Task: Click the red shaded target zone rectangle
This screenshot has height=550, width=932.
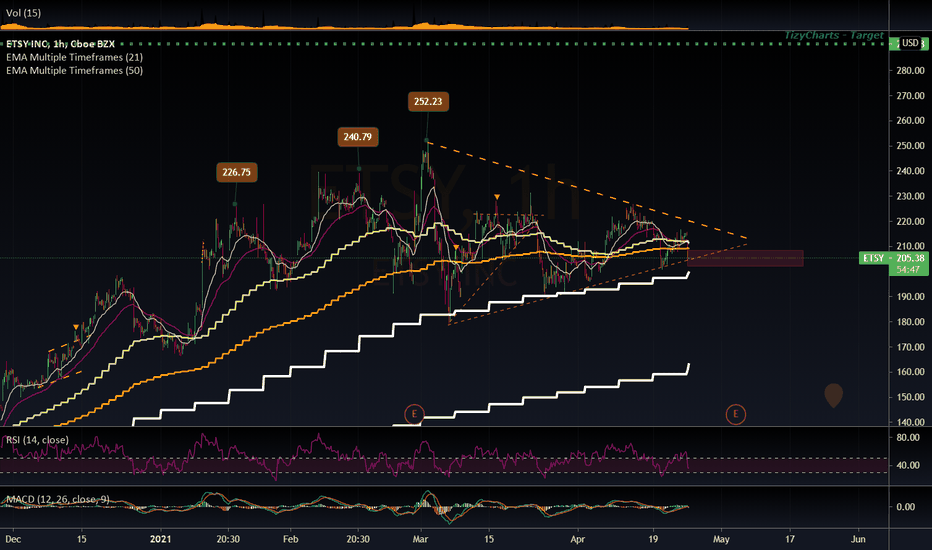Action: [745, 258]
